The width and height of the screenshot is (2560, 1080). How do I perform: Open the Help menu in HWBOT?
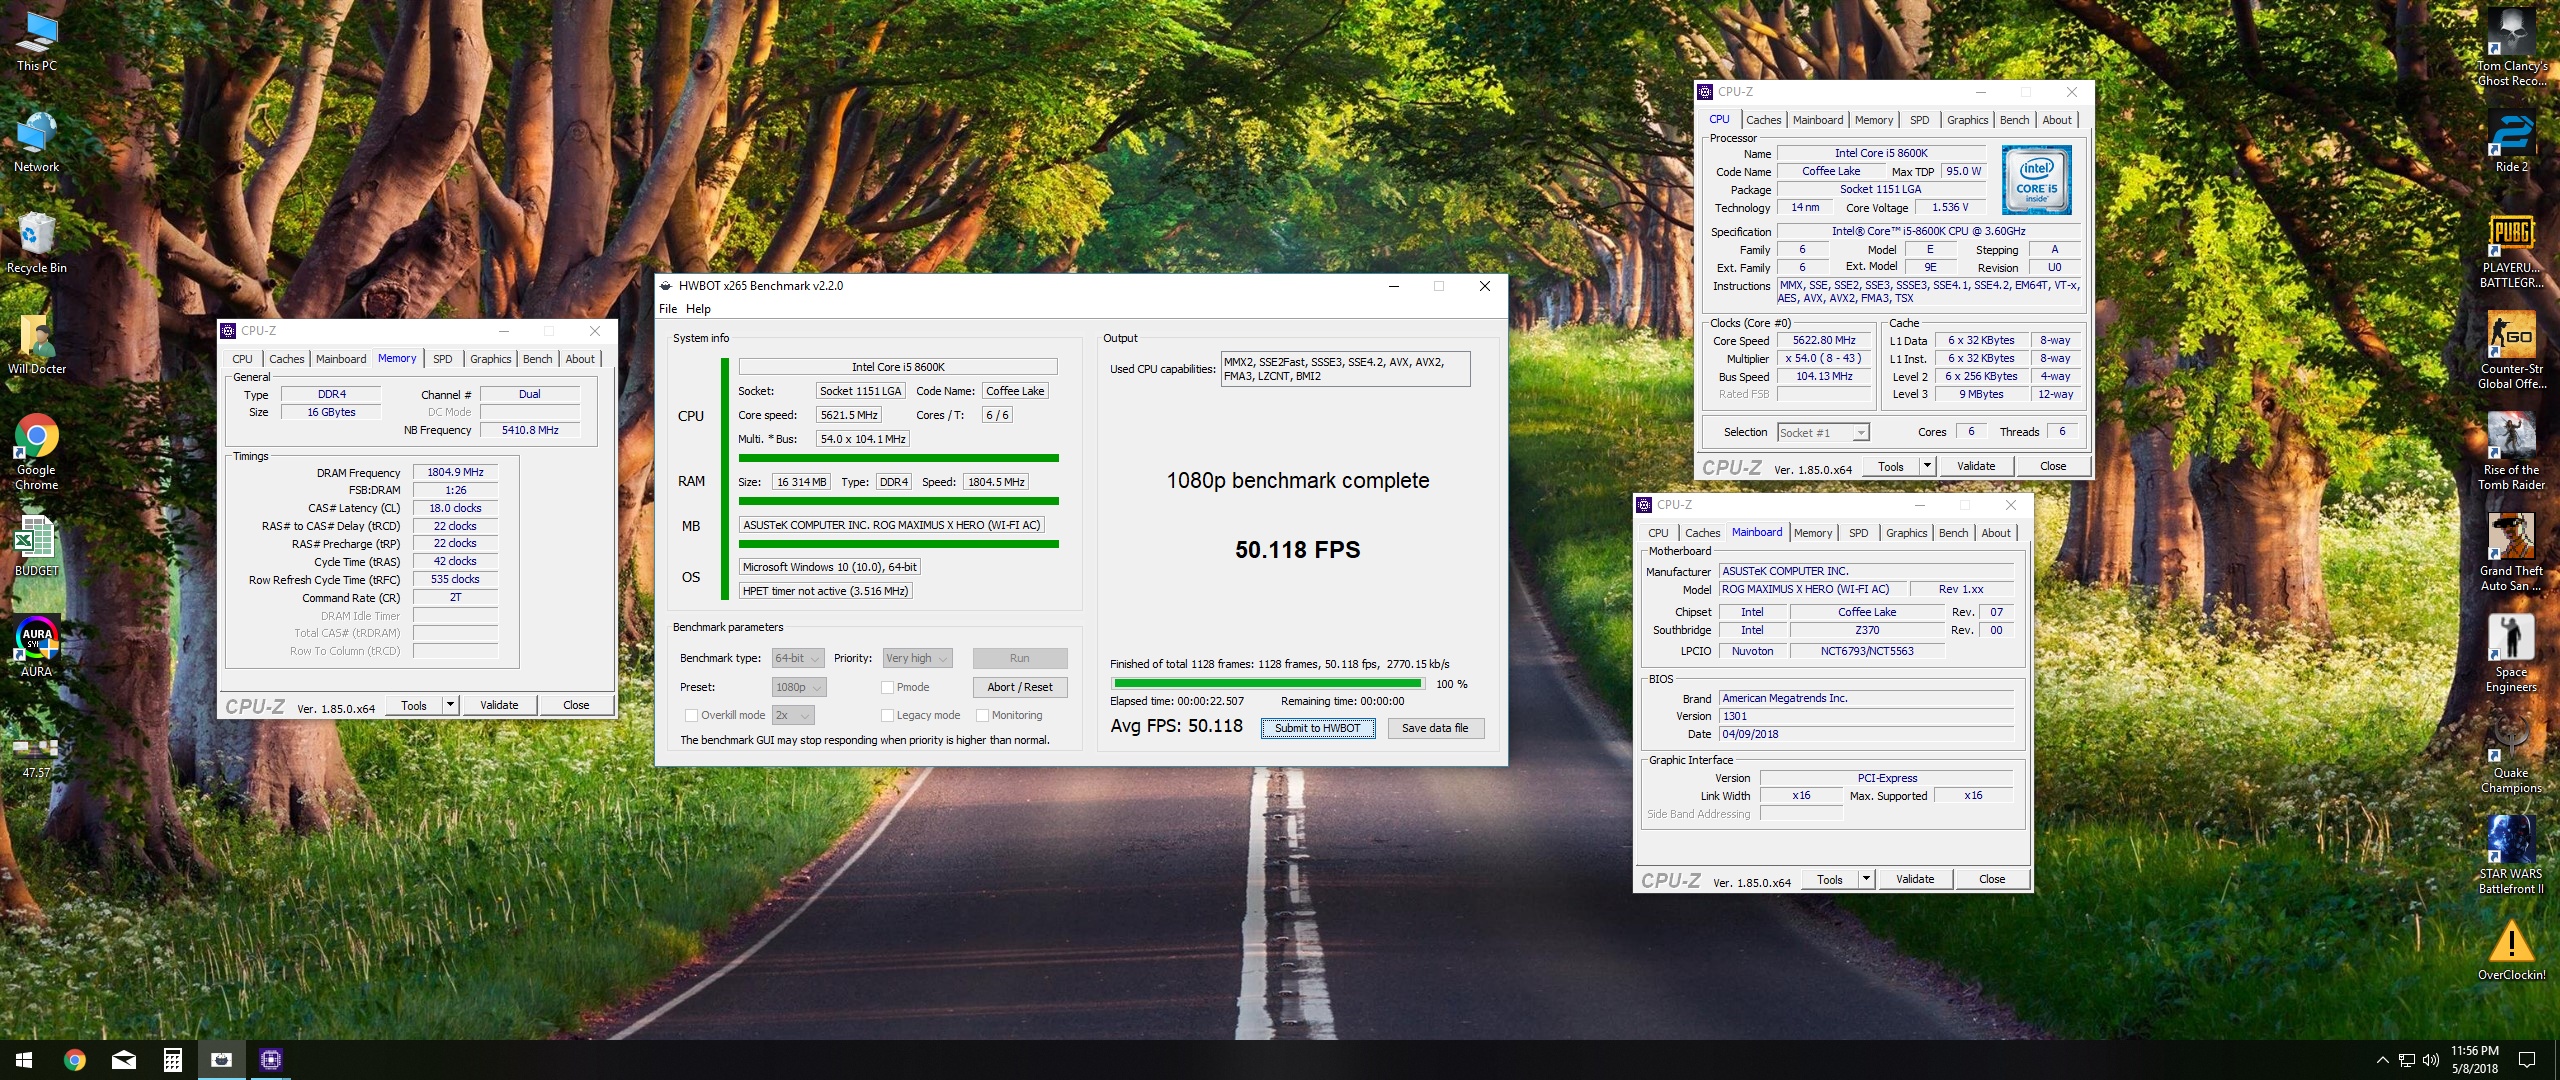click(x=698, y=309)
